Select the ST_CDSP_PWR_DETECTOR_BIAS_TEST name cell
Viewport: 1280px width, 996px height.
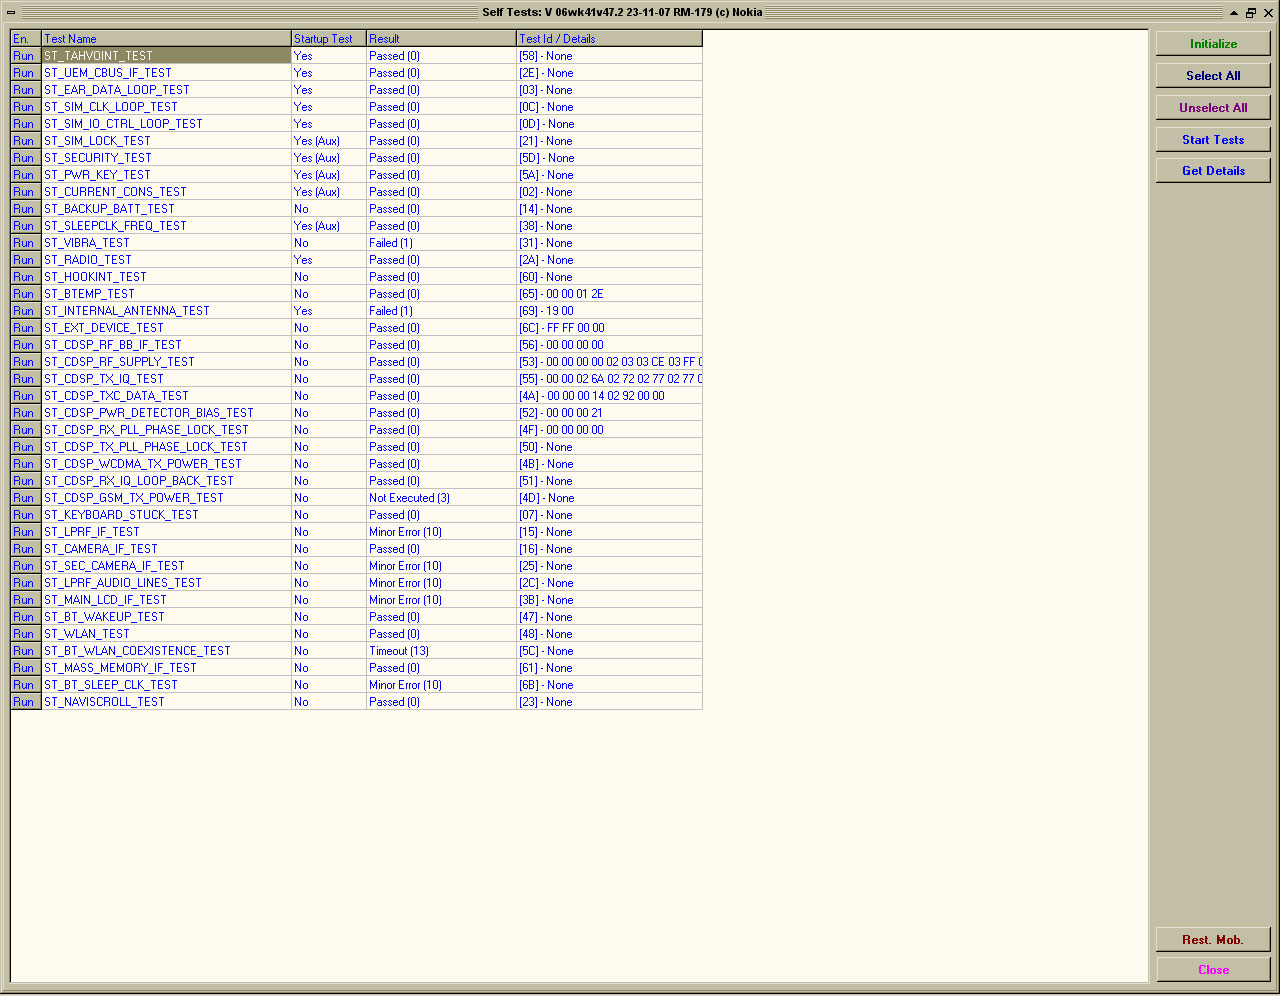166,413
